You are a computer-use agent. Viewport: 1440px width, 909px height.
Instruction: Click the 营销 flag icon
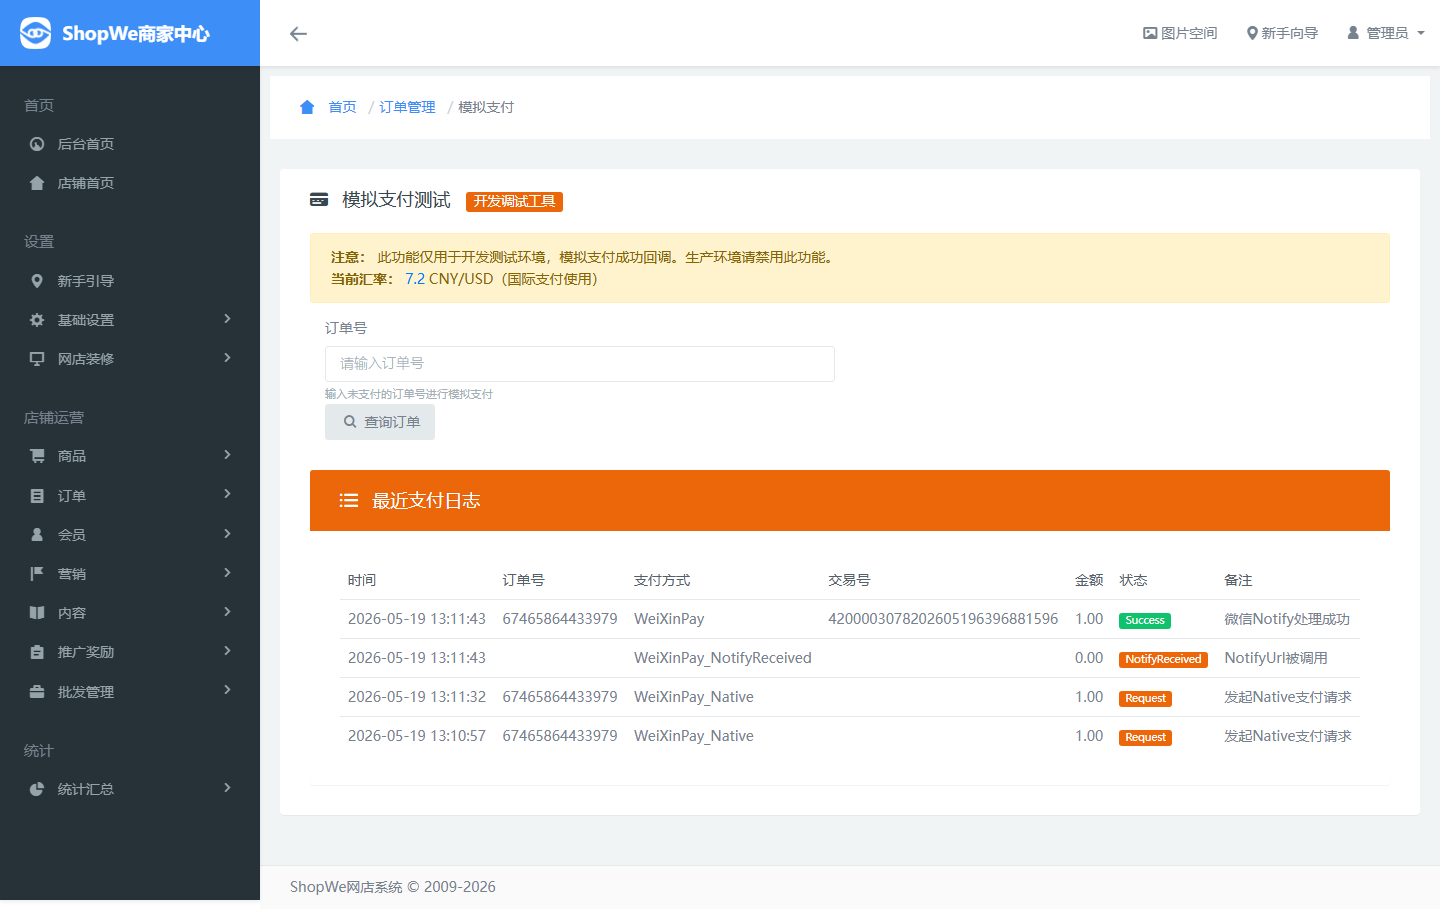click(x=37, y=574)
